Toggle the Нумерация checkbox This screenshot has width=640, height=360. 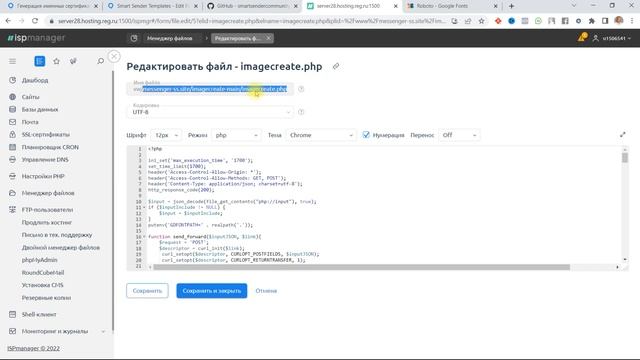[x=366, y=135]
